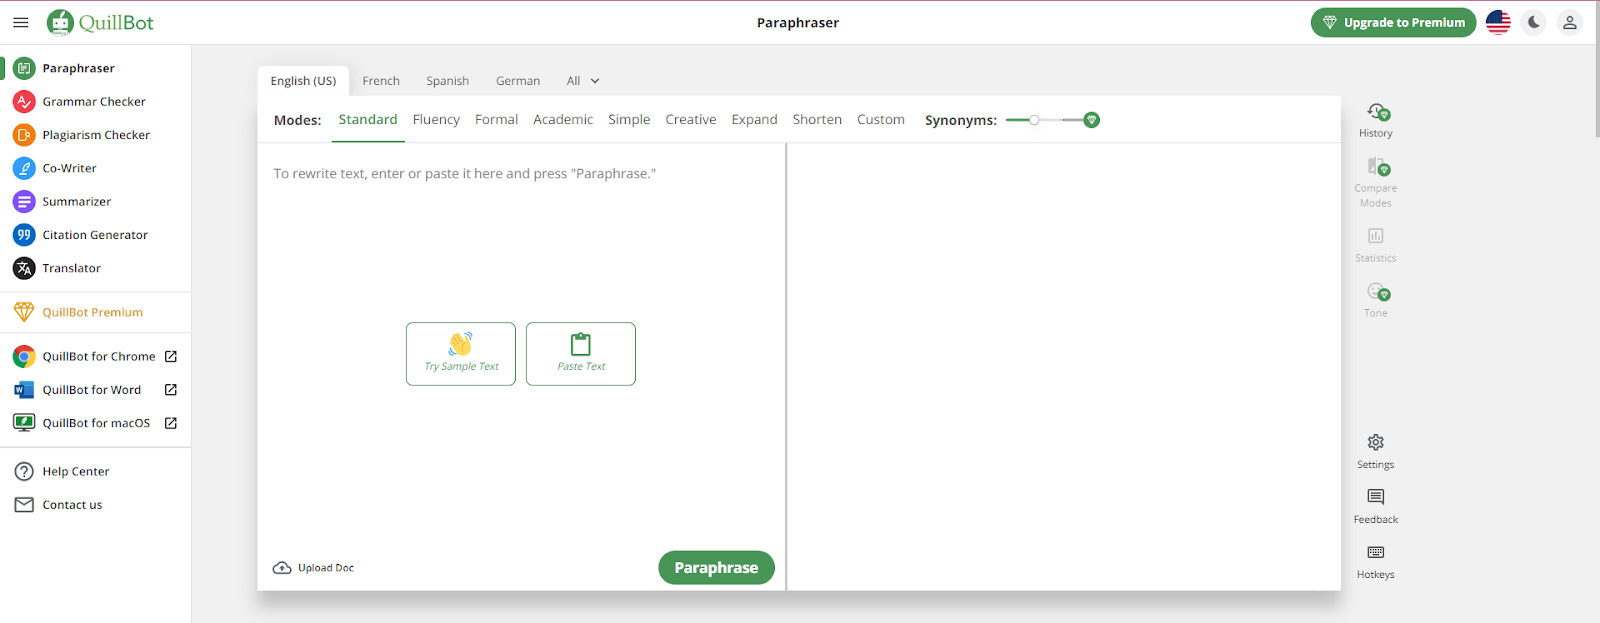Click the QuillBot for Chrome icon

coord(24,356)
